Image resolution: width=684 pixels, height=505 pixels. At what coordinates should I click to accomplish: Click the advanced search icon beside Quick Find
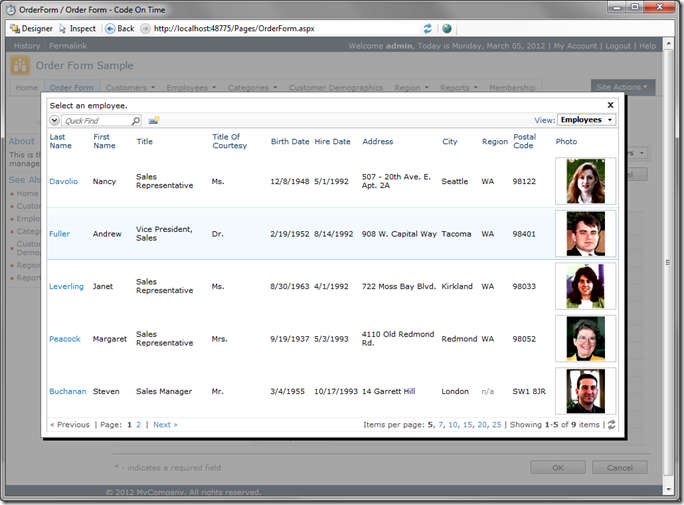pos(154,120)
